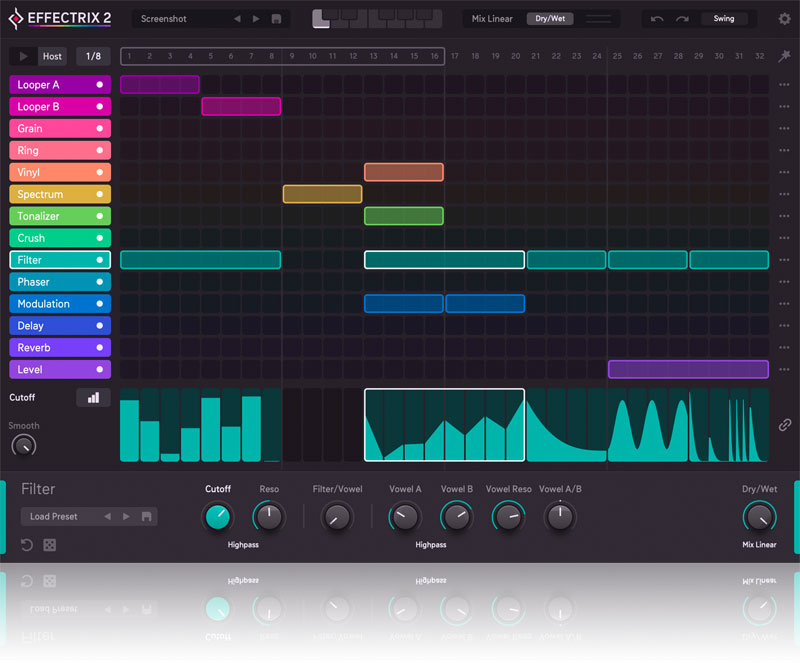Click the reset arrow icon in Filter panel
Screen dimensions: 800x663
coord(28,545)
